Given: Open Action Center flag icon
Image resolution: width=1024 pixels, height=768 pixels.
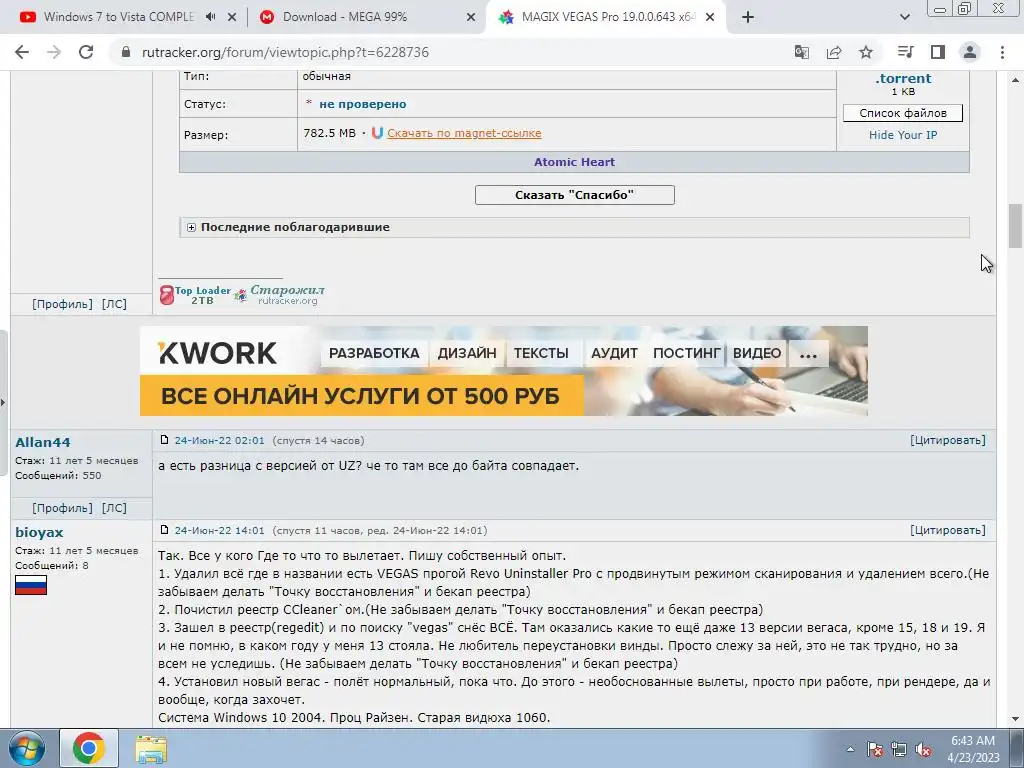Looking at the screenshot, I should click(x=875, y=749).
